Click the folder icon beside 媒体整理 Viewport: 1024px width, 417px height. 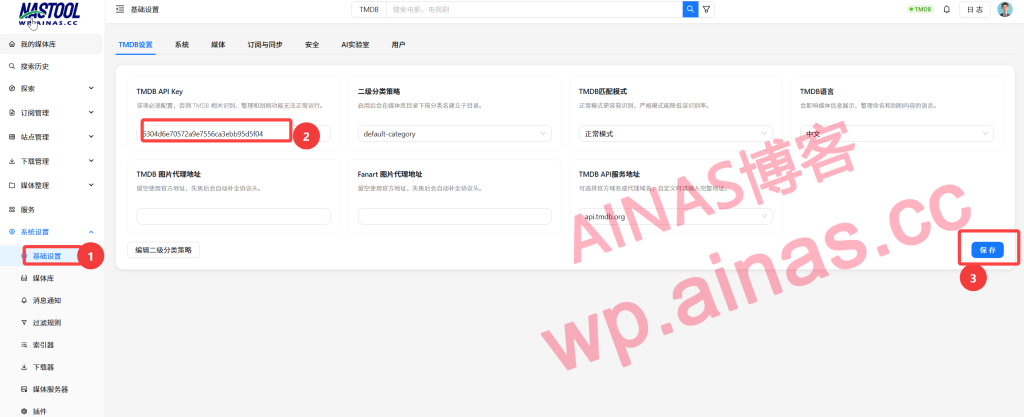click(12, 185)
